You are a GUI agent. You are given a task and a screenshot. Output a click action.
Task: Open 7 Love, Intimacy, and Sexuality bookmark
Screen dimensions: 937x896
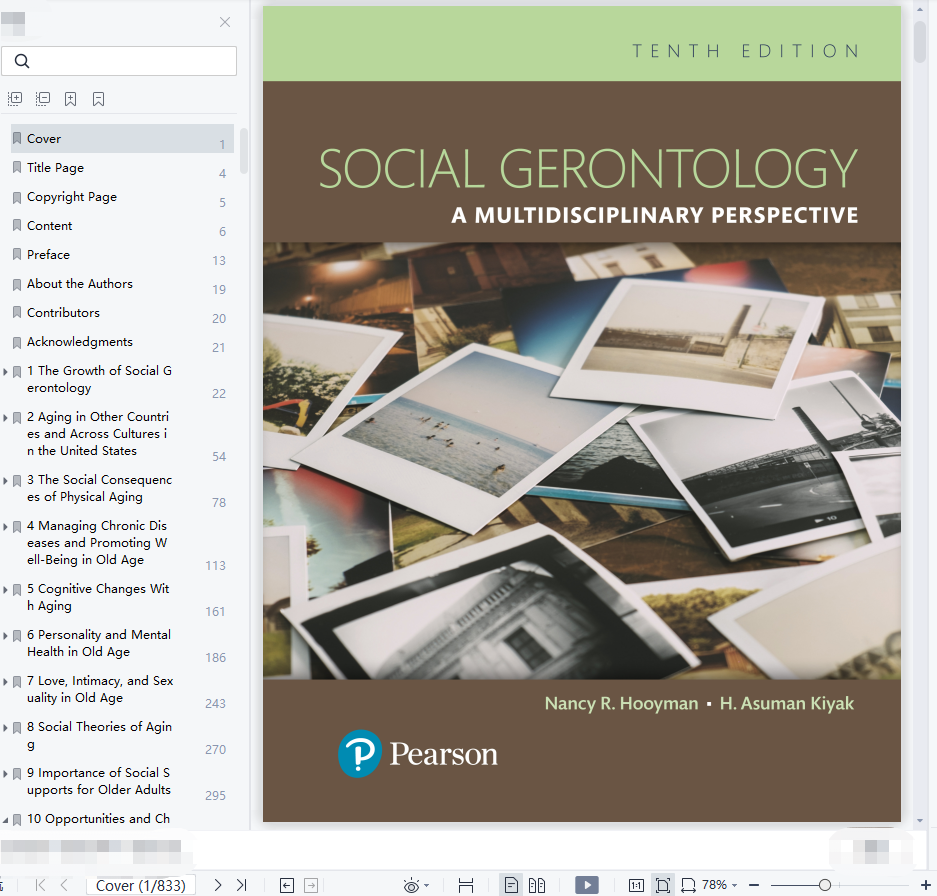pos(100,689)
